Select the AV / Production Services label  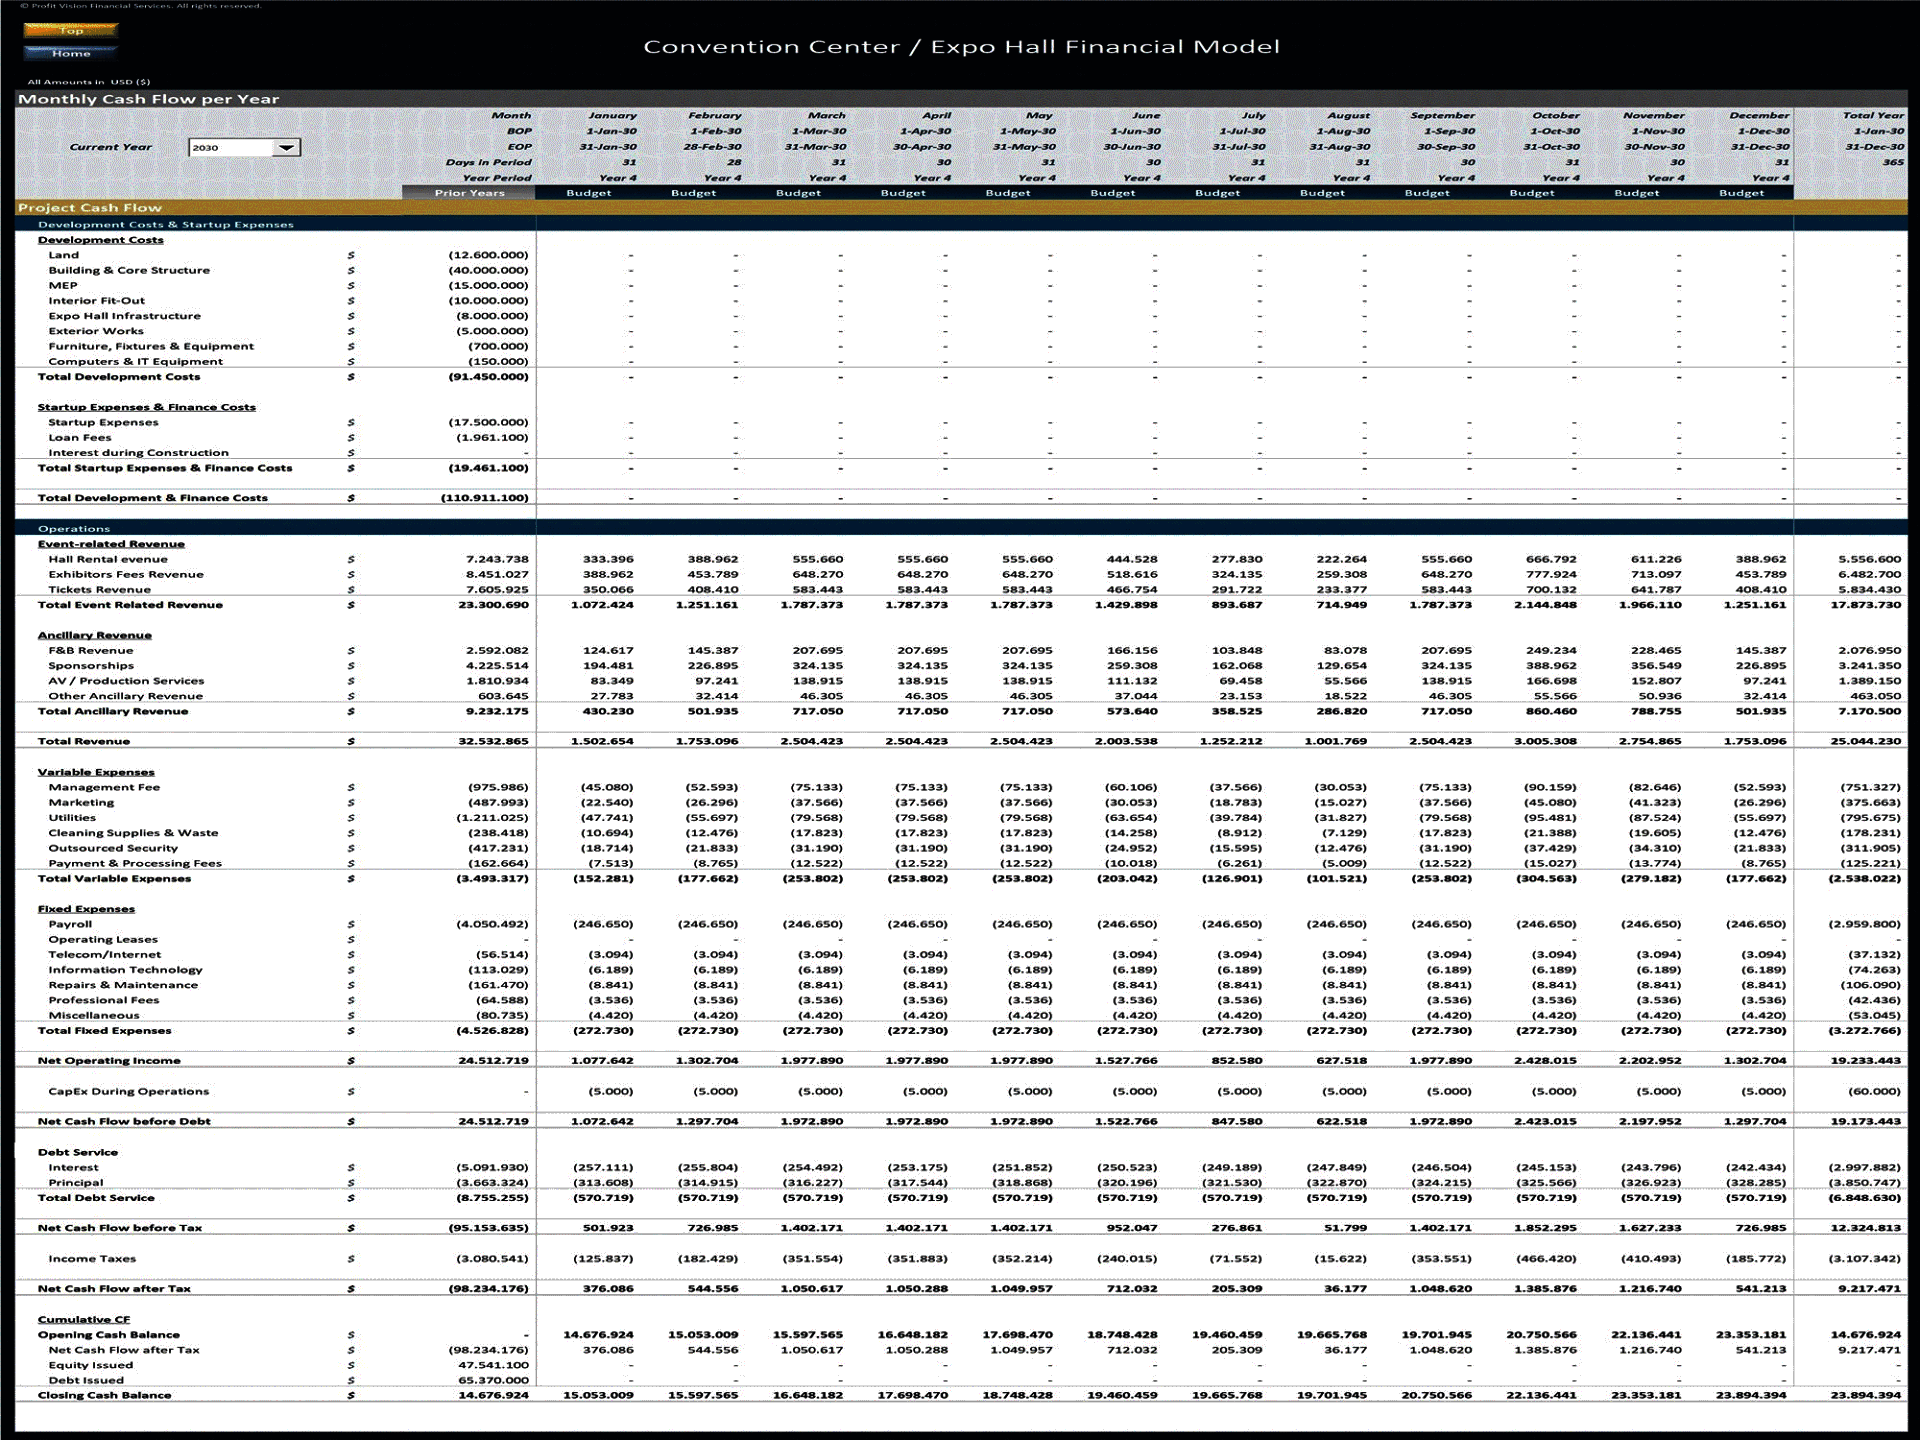[126, 681]
